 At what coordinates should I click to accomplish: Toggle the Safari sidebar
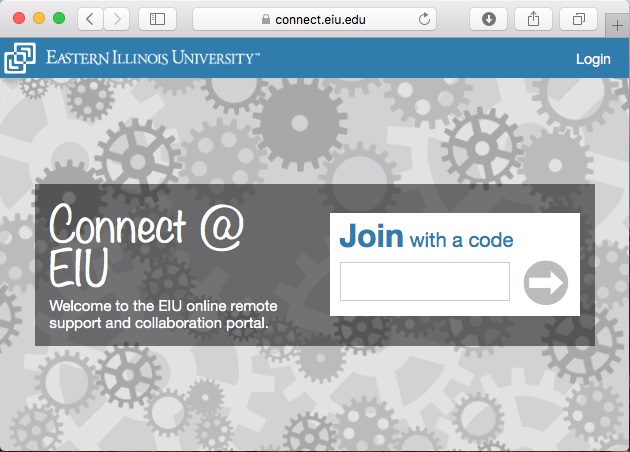coord(157,19)
